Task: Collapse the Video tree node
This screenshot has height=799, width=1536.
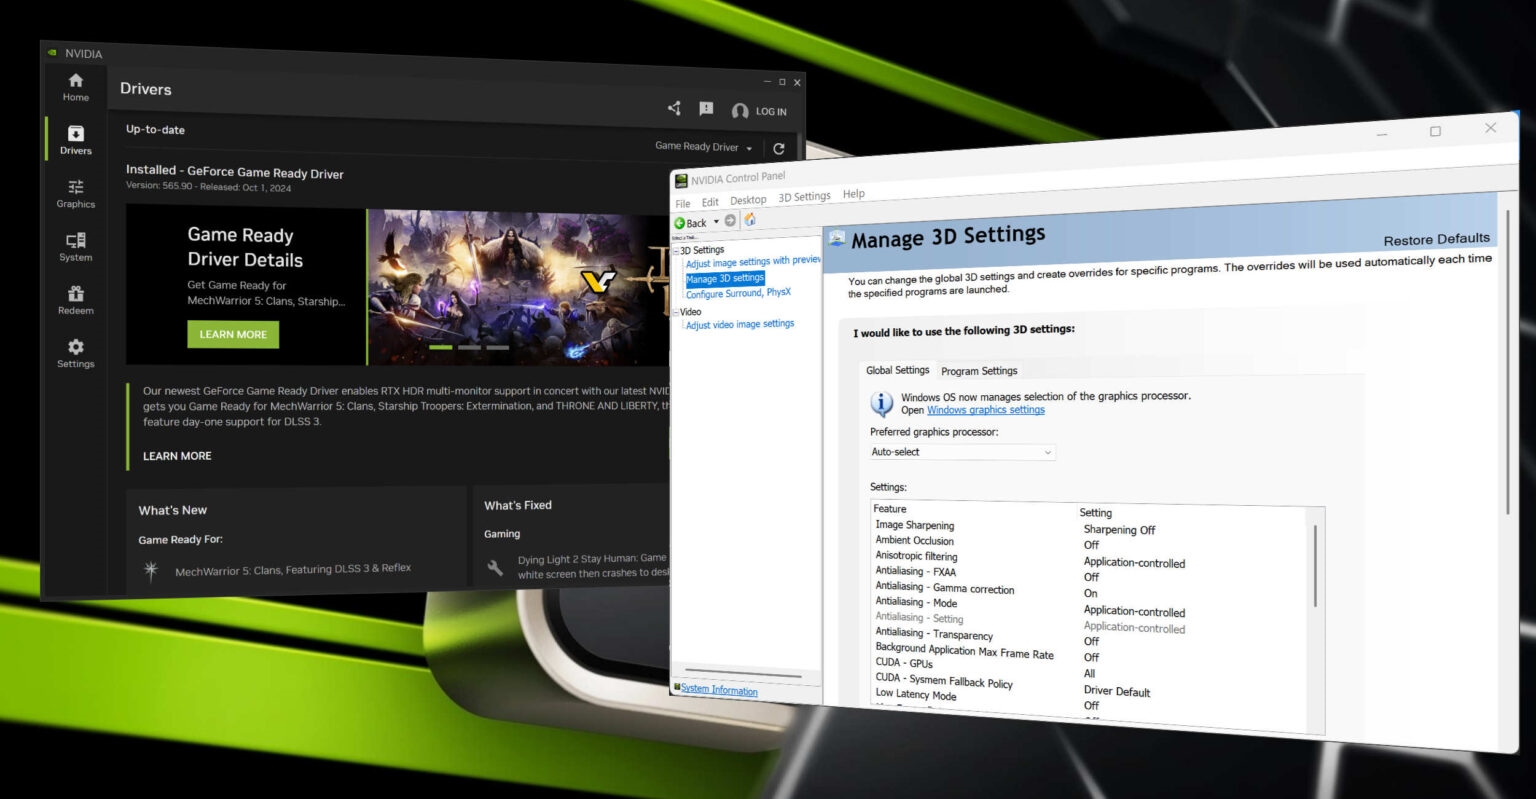Action: 676,312
